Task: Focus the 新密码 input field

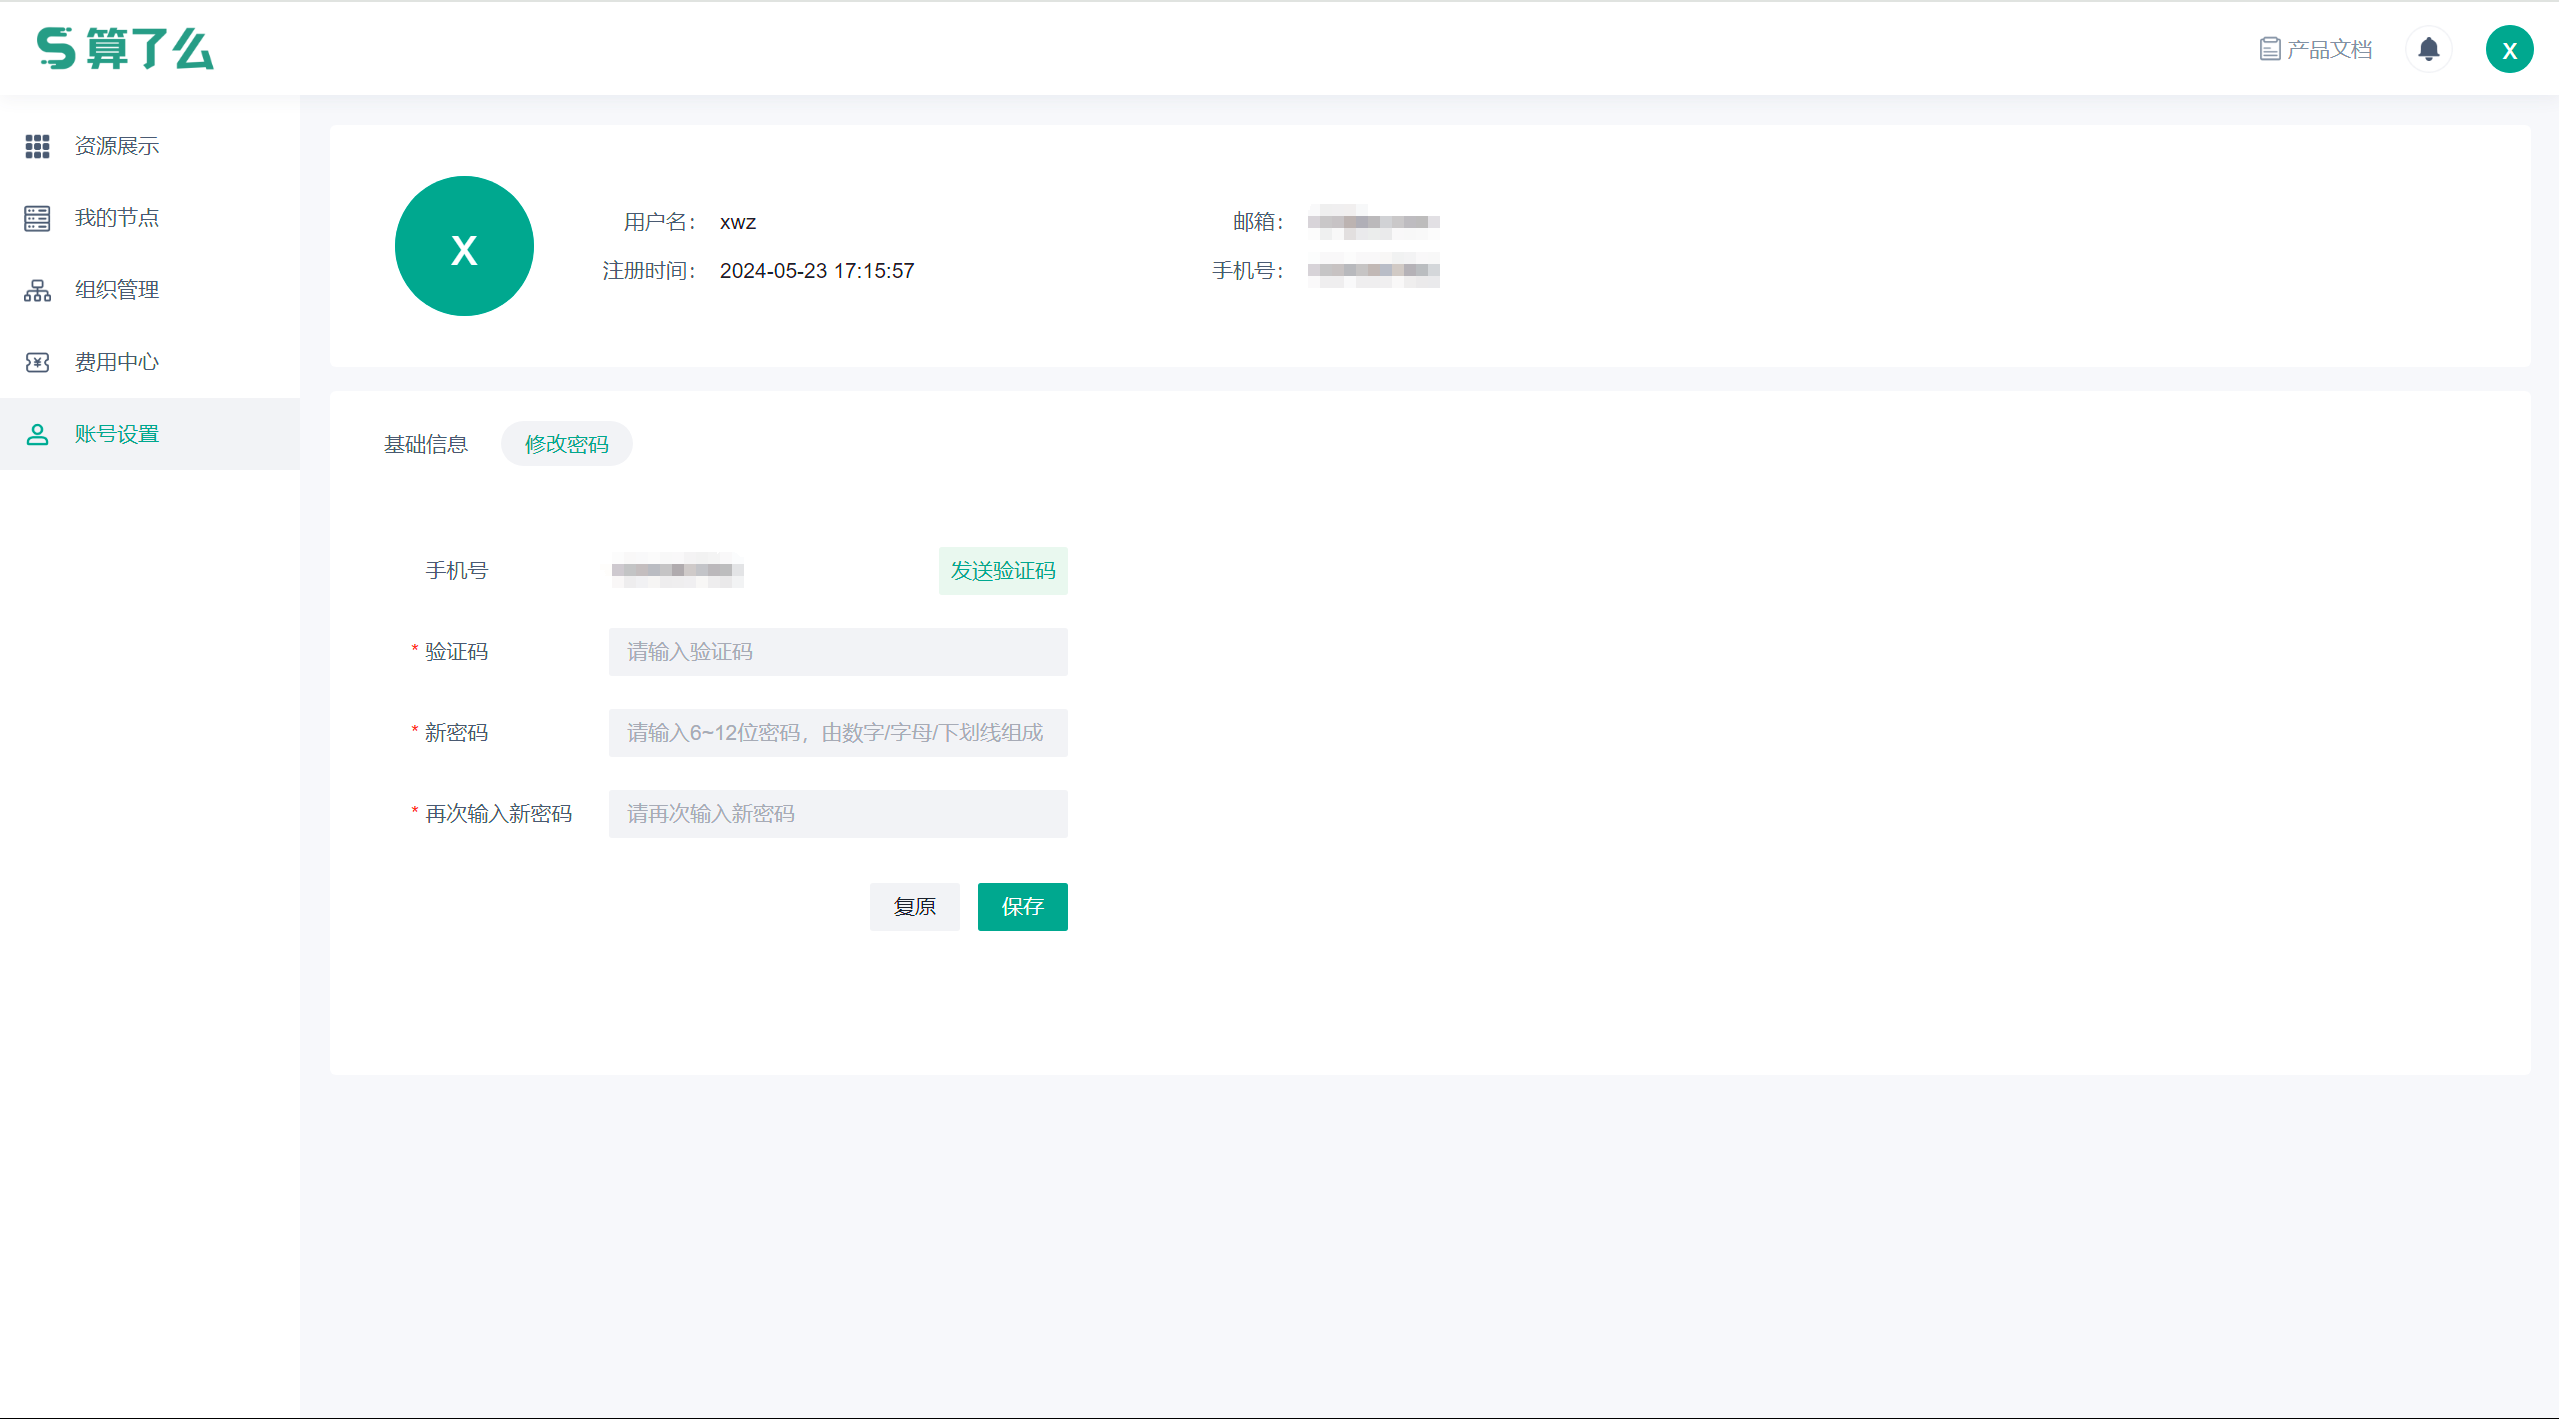Action: coord(837,733)
